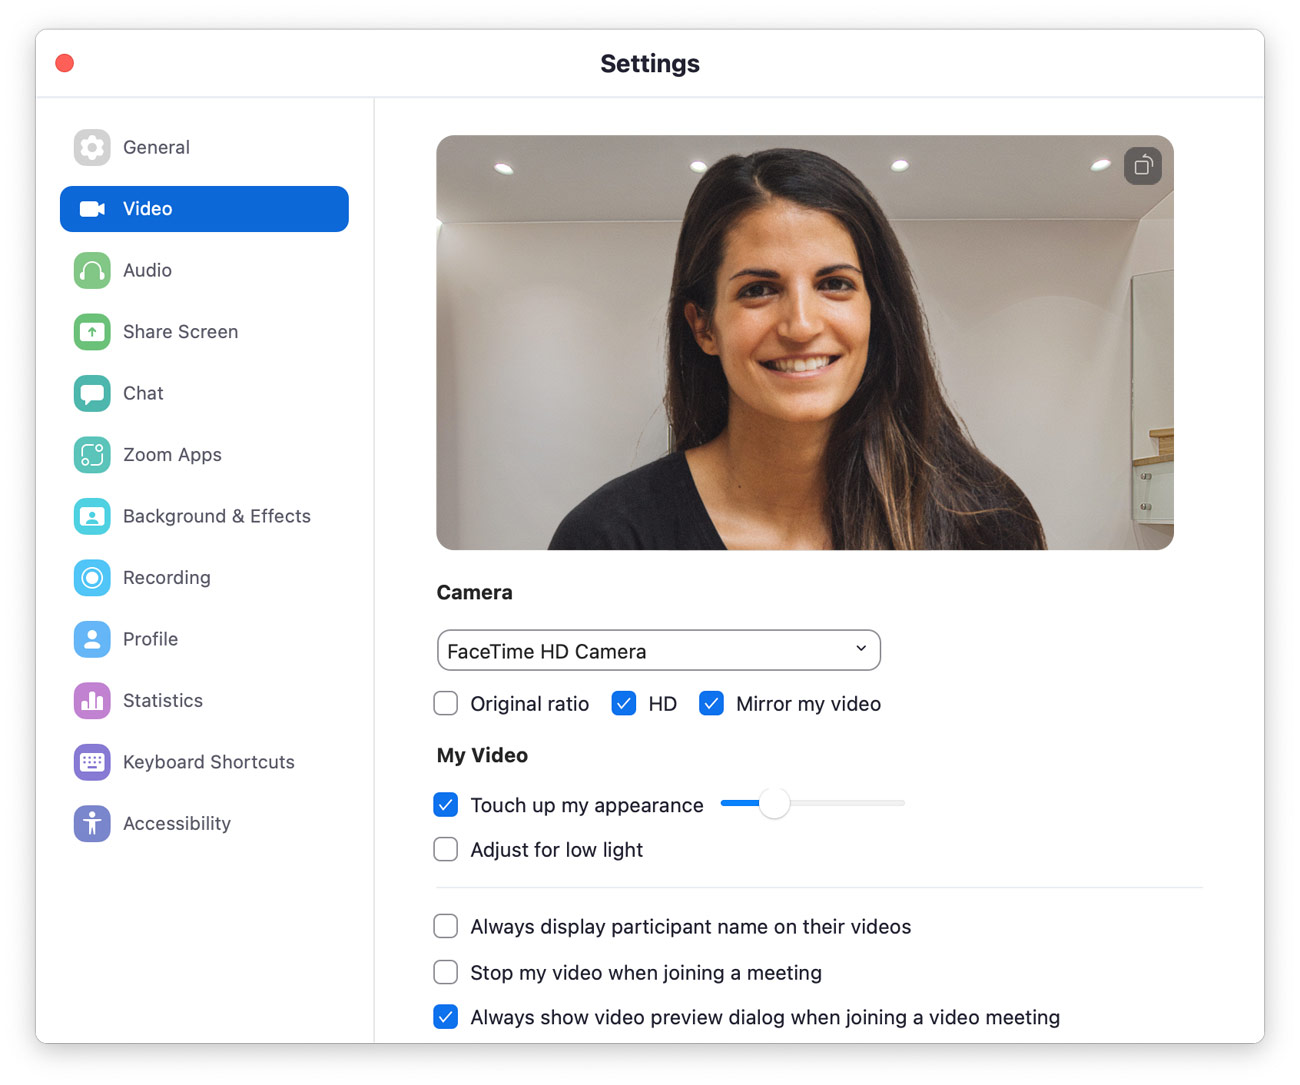
Task: Open the Chat bubble icon
Action: pyautogui.click(x=92, y=393)
